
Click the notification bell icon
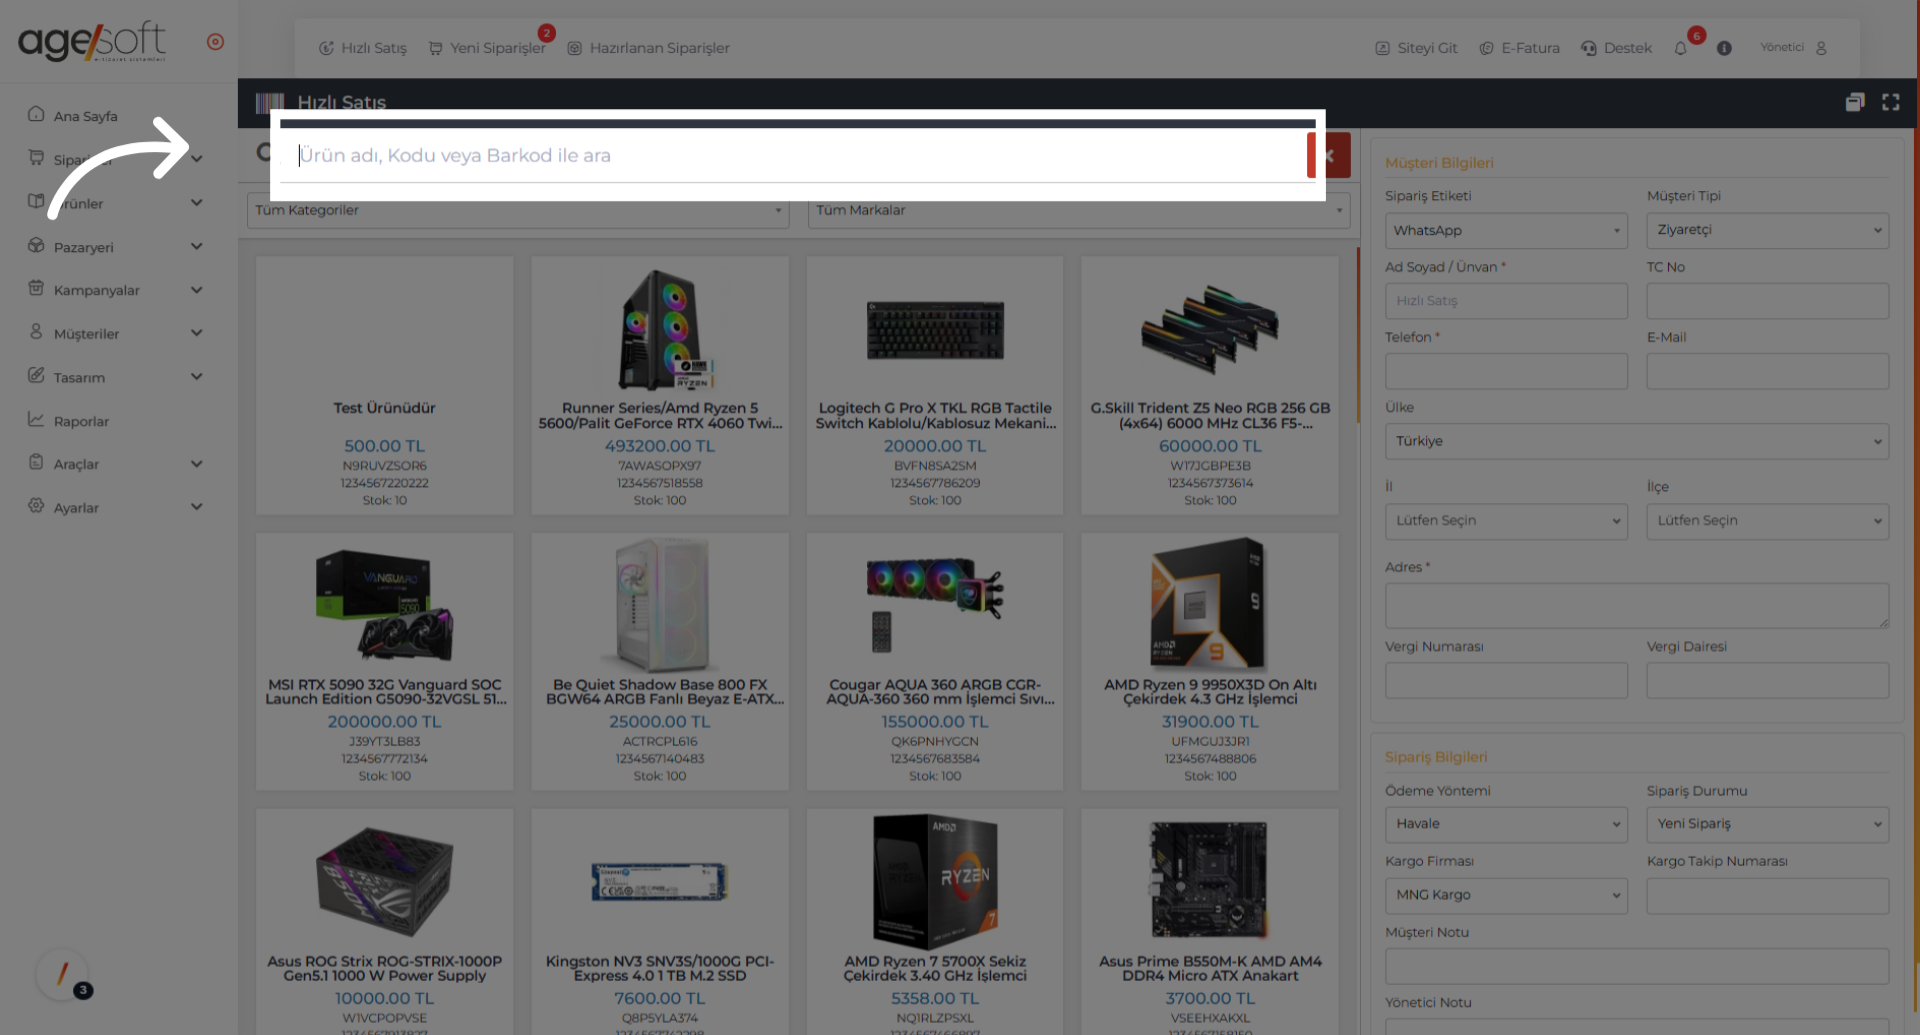(x=1680, y=48)
